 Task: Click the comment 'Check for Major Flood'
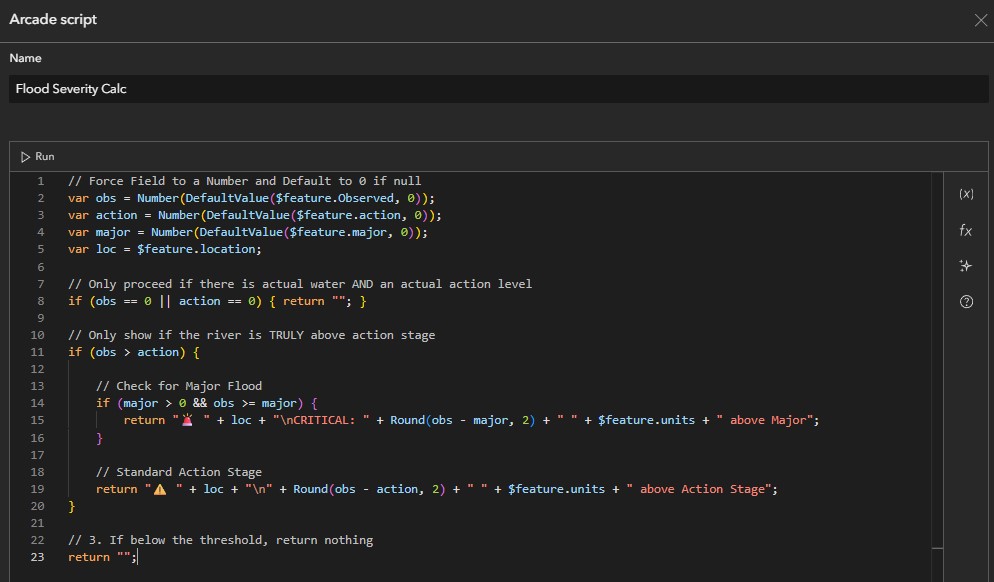point(179,386)
